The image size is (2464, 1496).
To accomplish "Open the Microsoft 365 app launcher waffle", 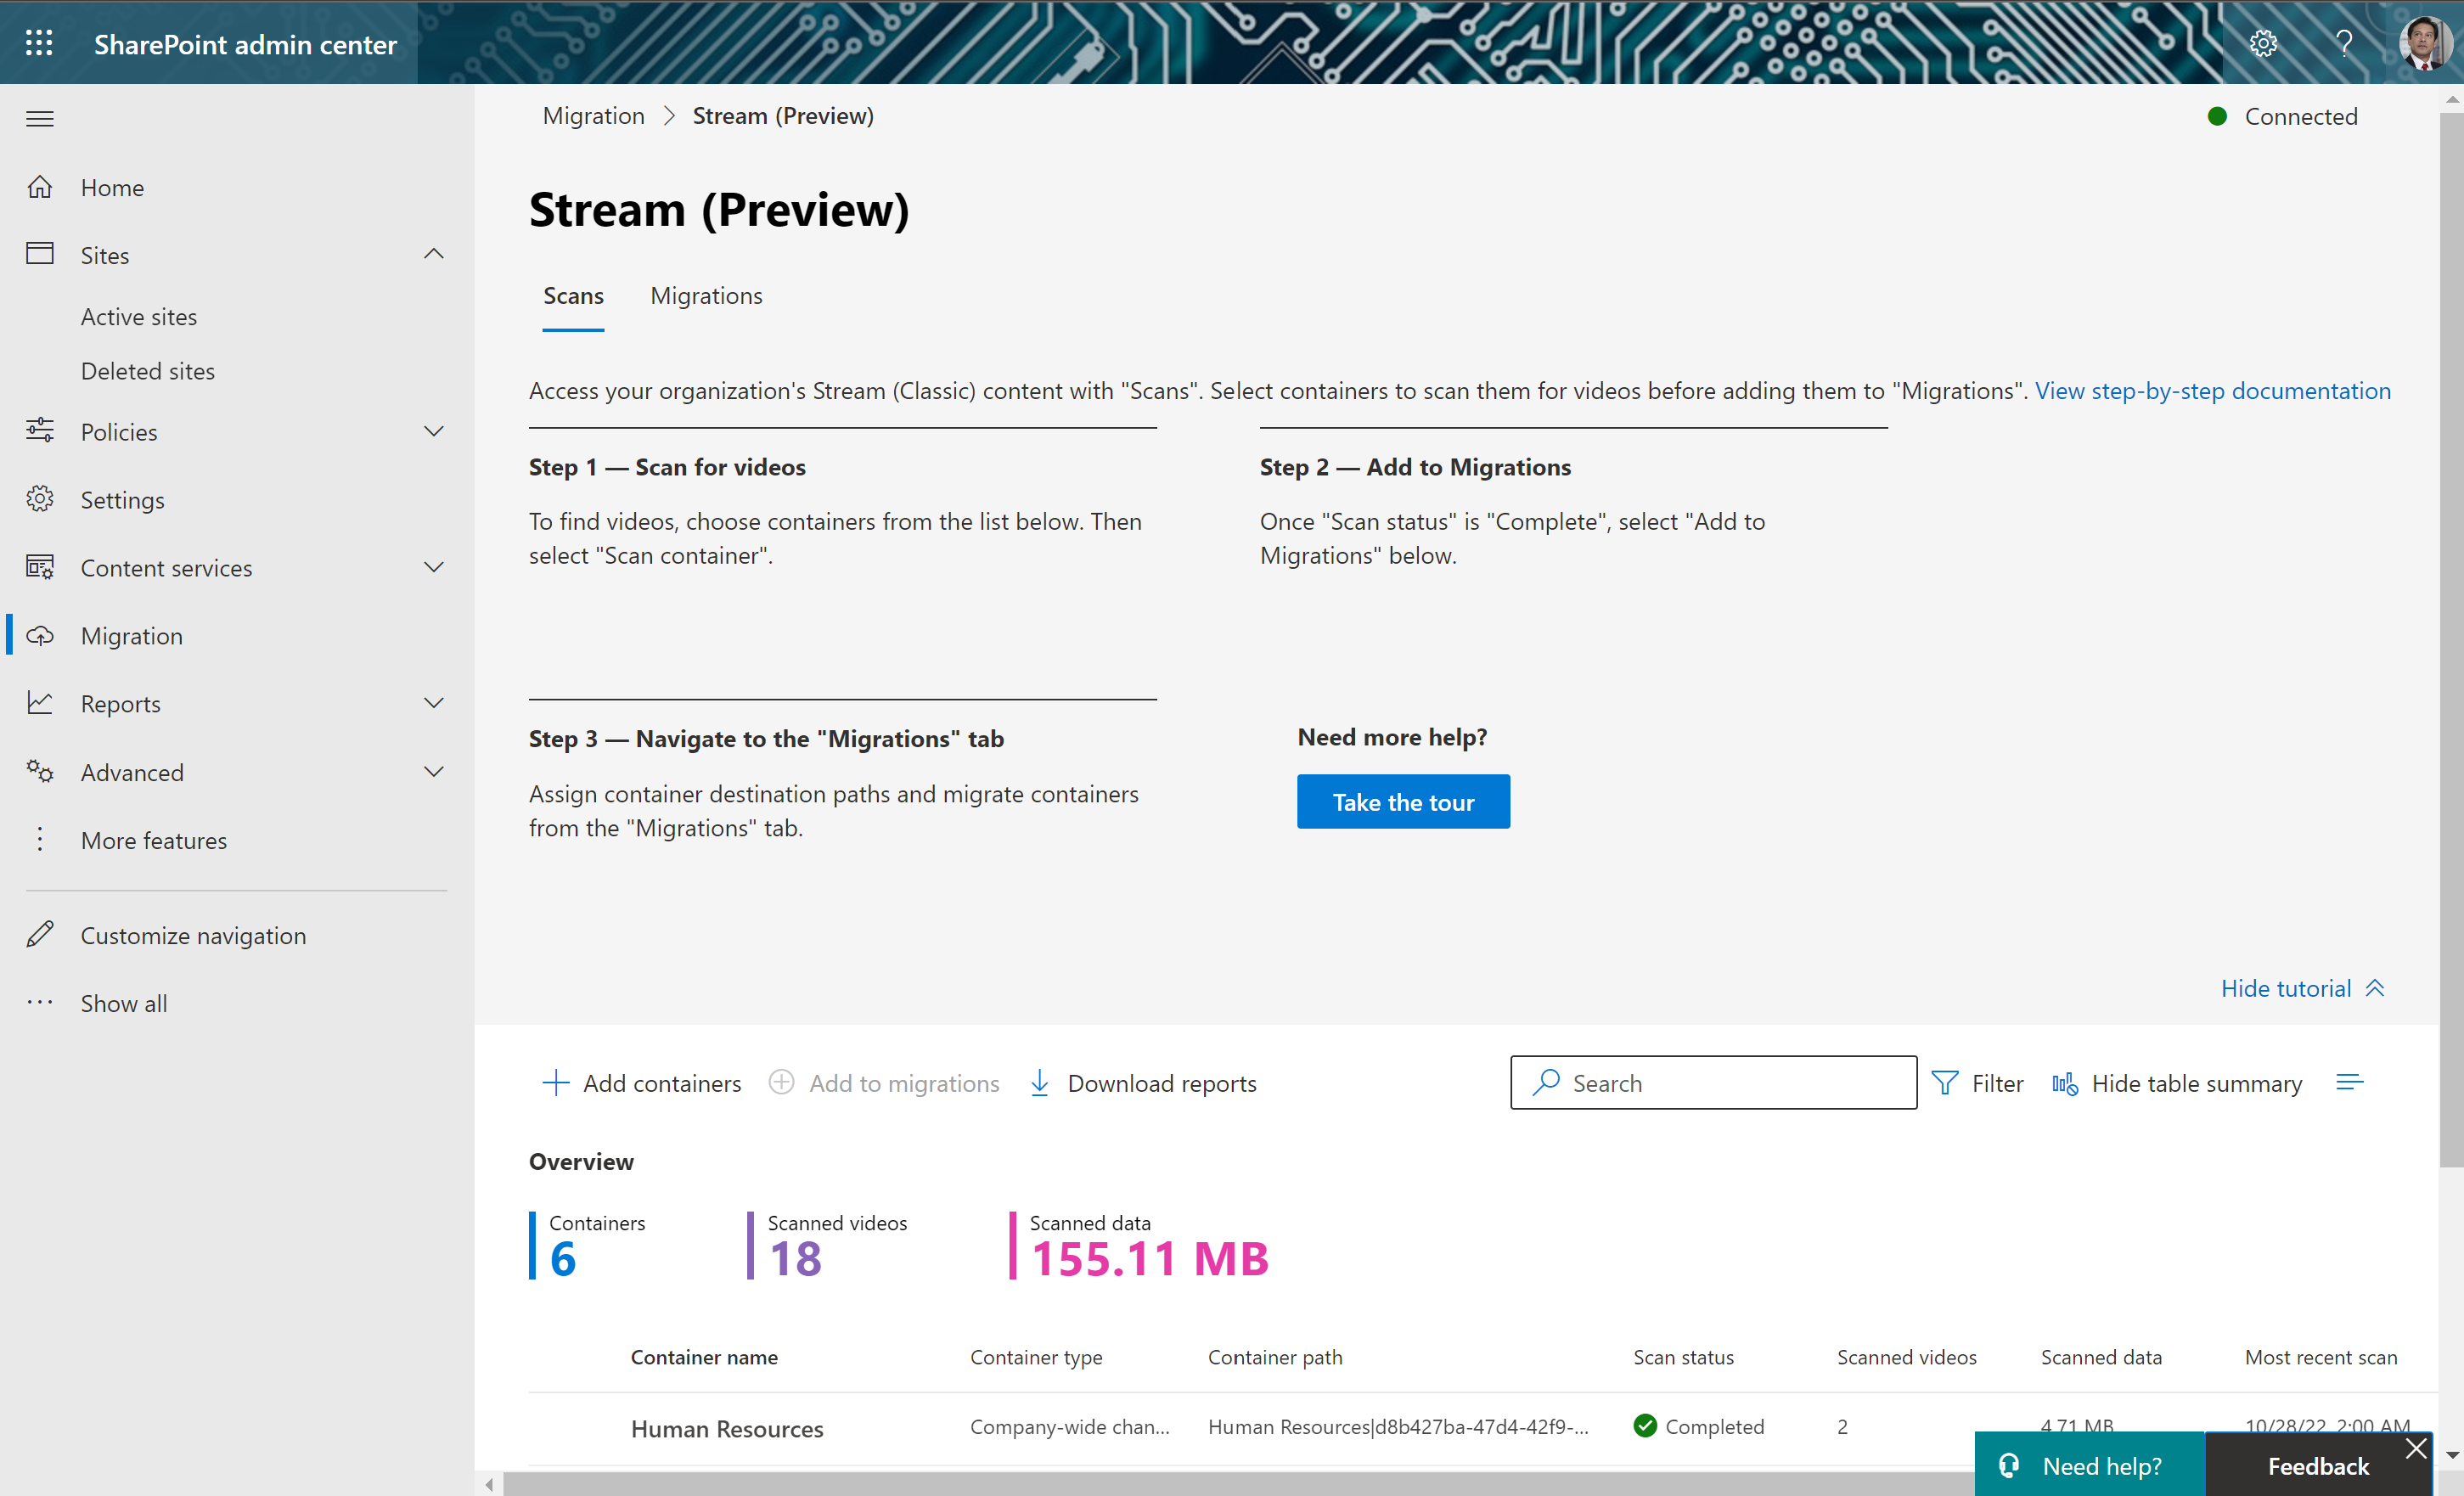I will pyautogui.click(x=39, y=43).
